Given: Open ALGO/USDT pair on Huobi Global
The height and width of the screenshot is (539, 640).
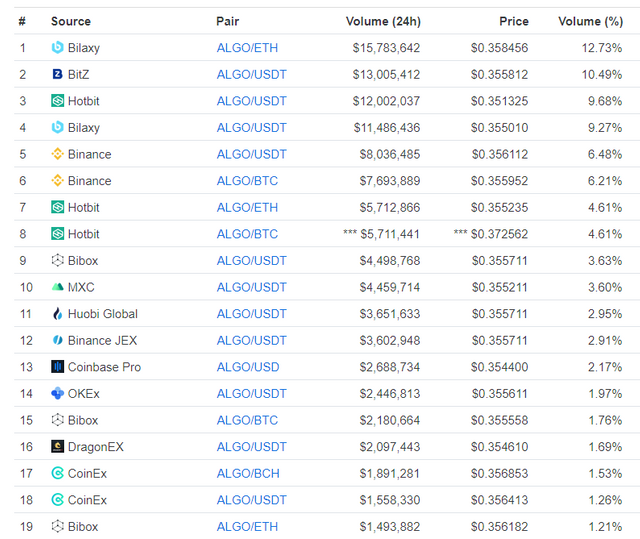Looking at the screenshot, I should [251, 314].
